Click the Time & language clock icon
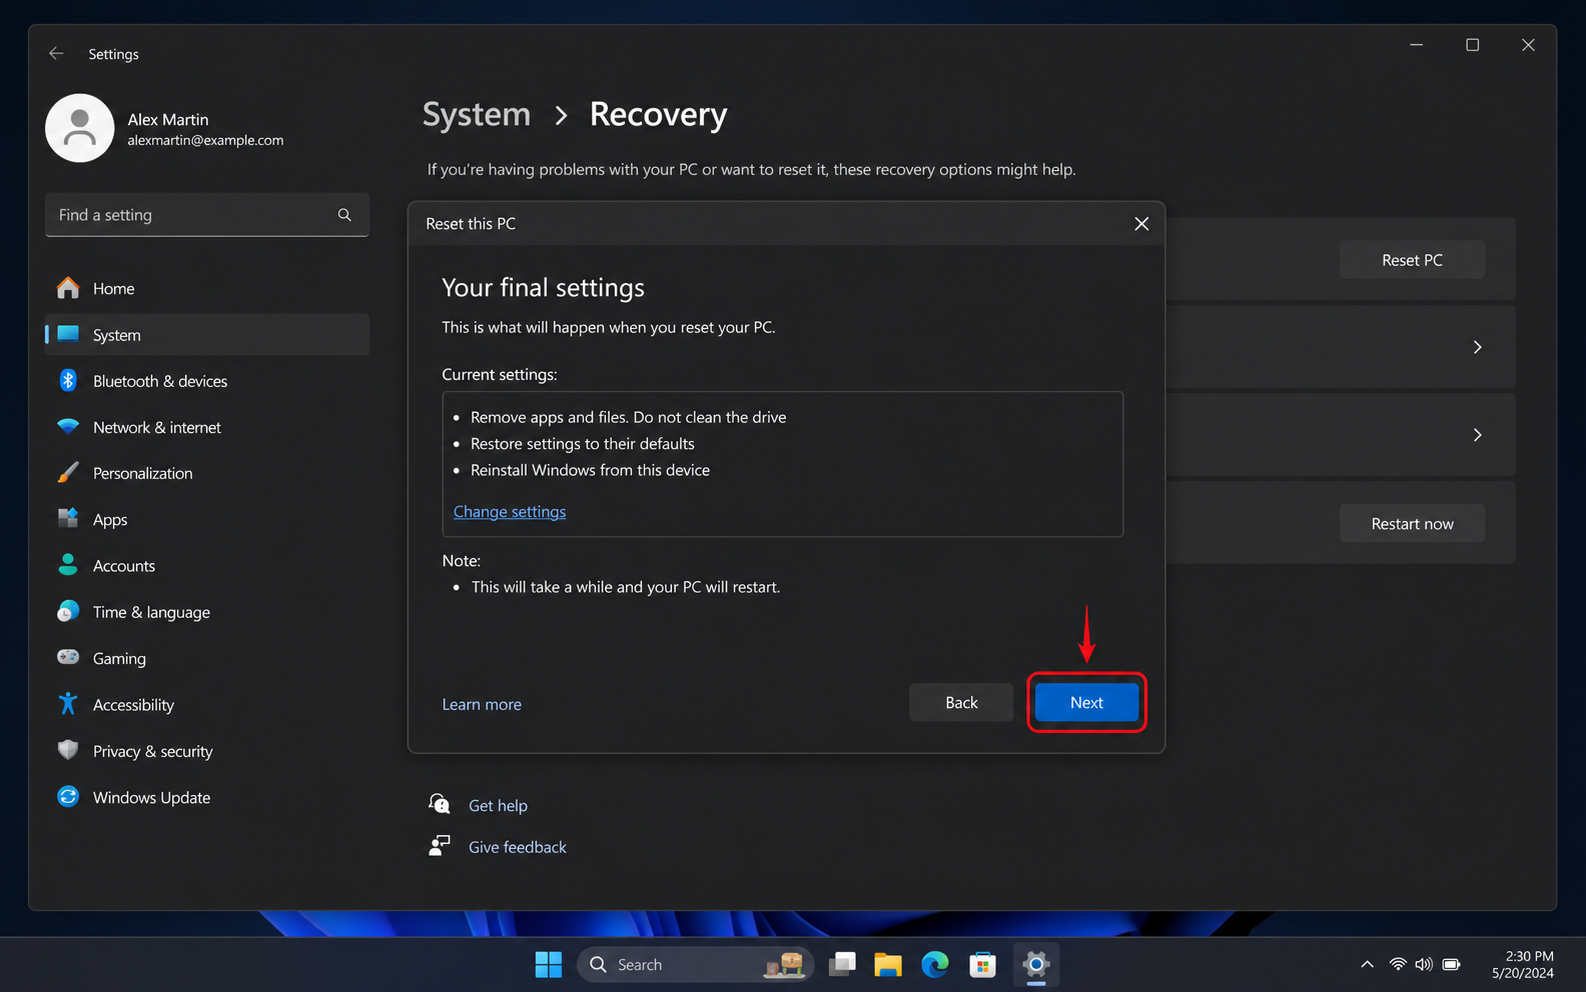Viewport: 1586px width, 992px height. [68, 611]
